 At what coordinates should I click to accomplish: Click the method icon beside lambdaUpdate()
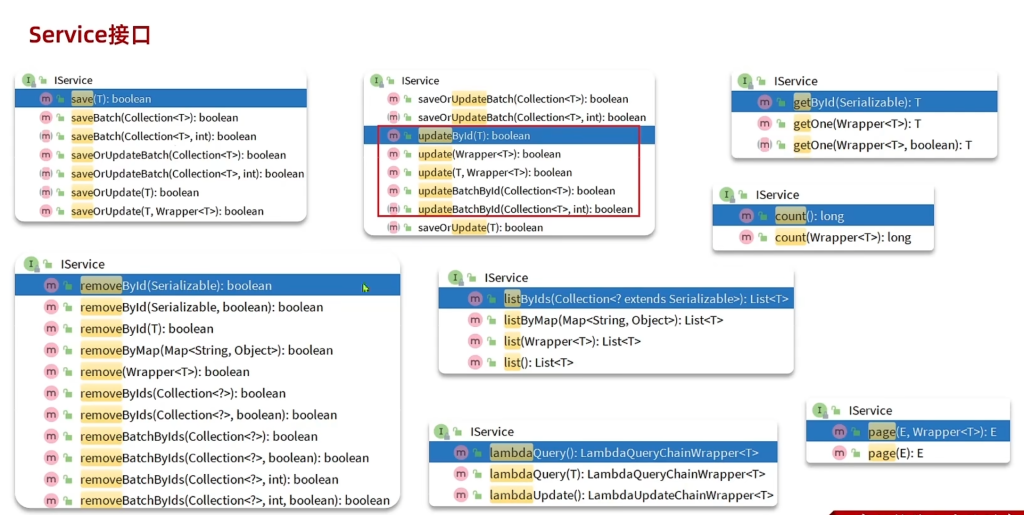click(461, 496)
